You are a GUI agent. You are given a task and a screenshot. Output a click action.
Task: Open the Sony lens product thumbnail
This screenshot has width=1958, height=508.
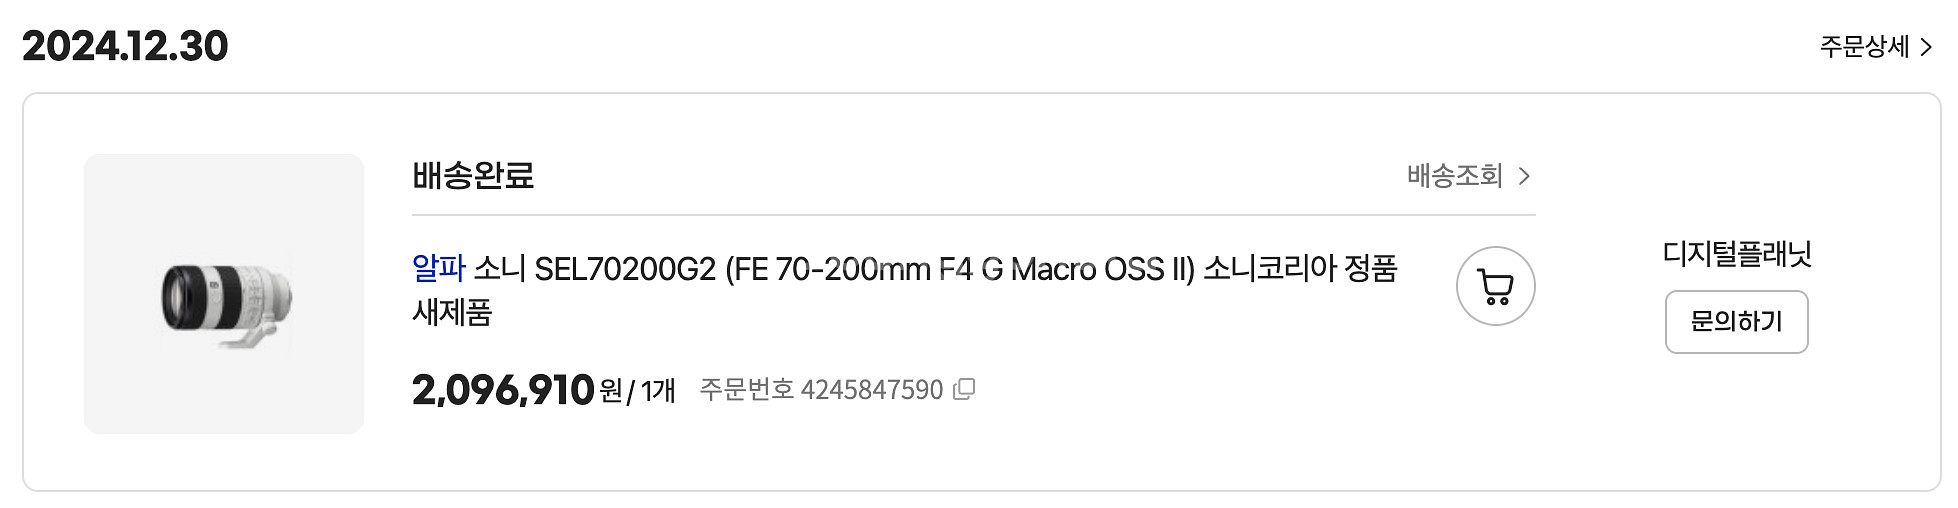pyautogui.click(x=224, y=294)
